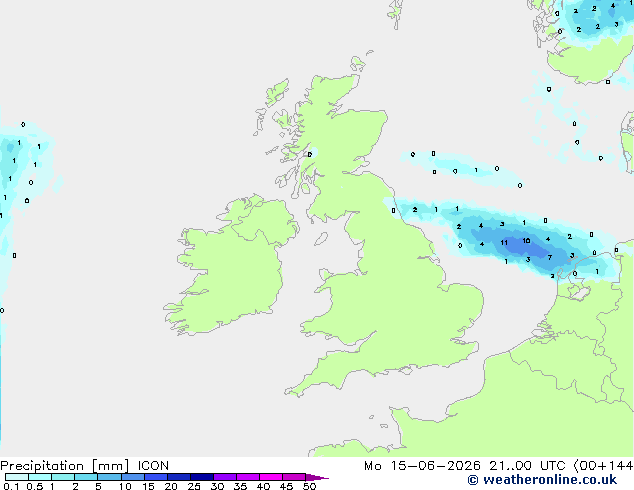This screenshot has height=490, width=634.
Task: Select the 35–40 mm legend swatch
Action: 248,477
